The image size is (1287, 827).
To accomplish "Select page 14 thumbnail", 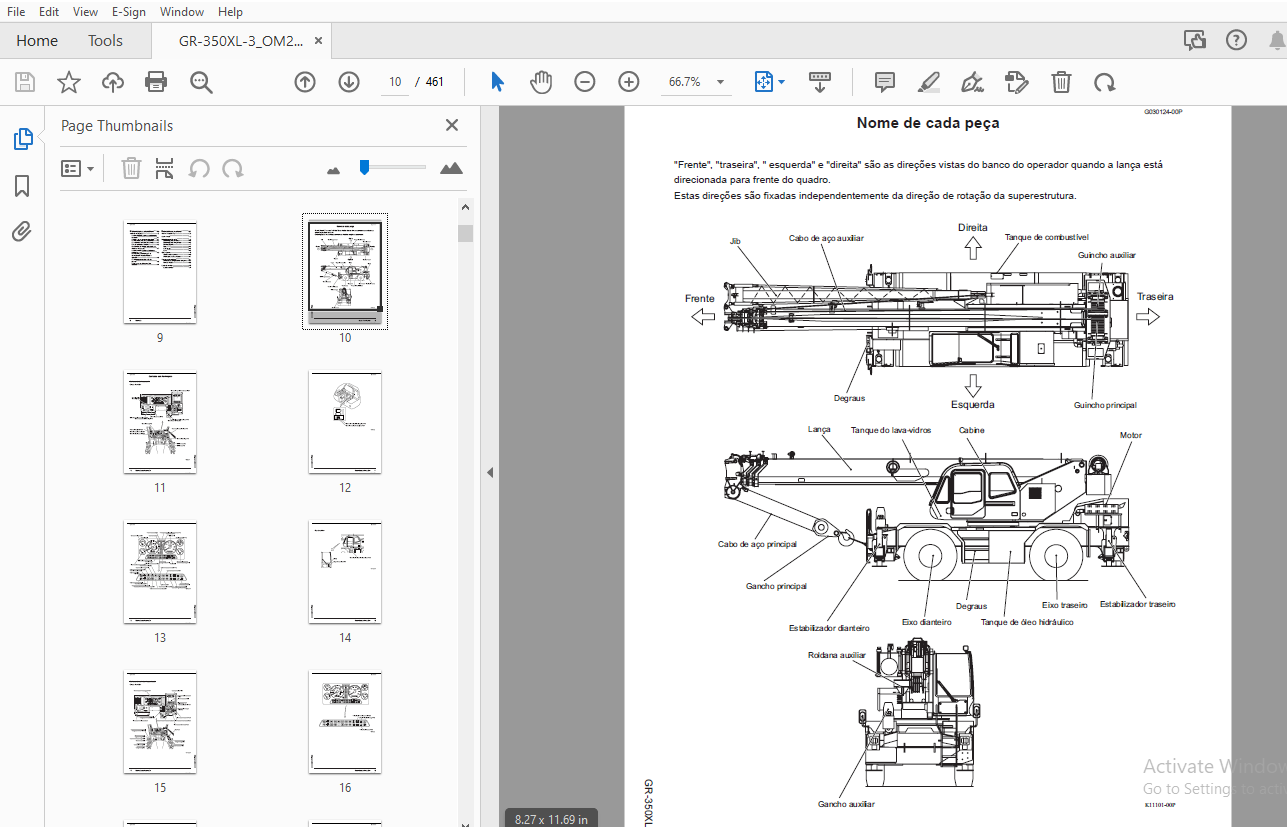I will coord(345,572).
